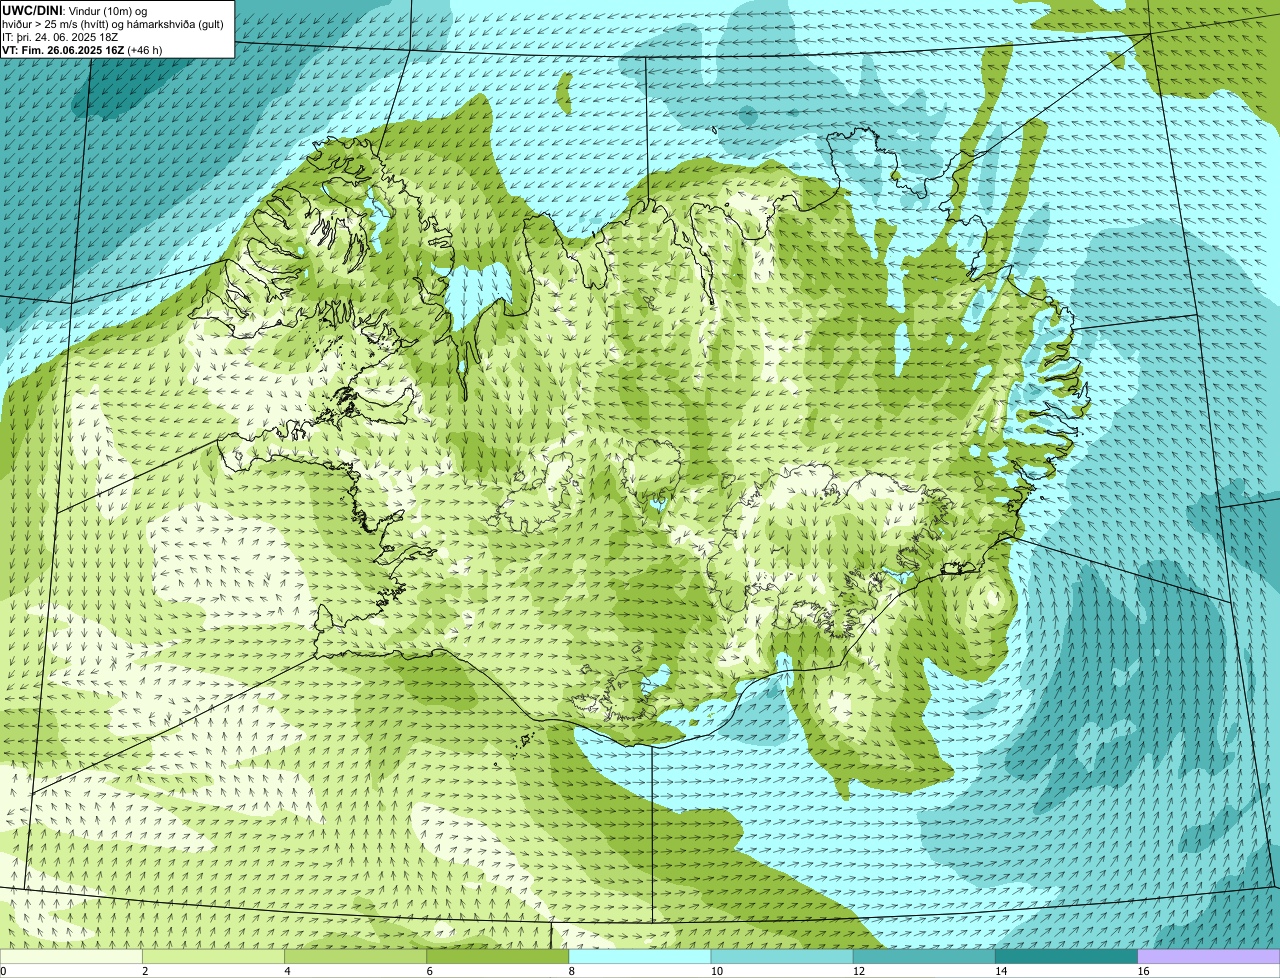The image size is (1280, 978).
Task: Click the 14–16 m/s dark teal legend segment
Action: point(1066,957)
